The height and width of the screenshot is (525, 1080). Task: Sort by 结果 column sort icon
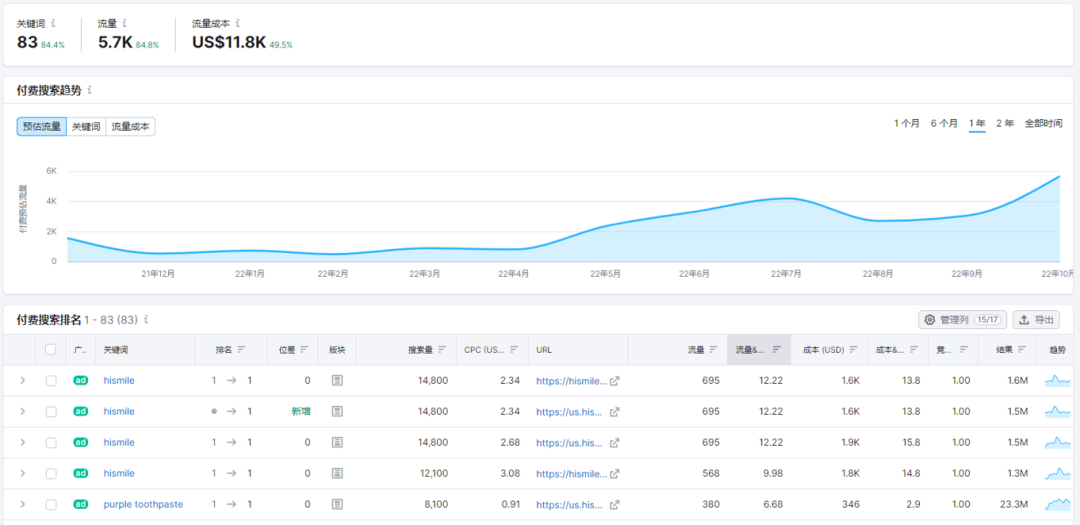[x=1022, y=349]
